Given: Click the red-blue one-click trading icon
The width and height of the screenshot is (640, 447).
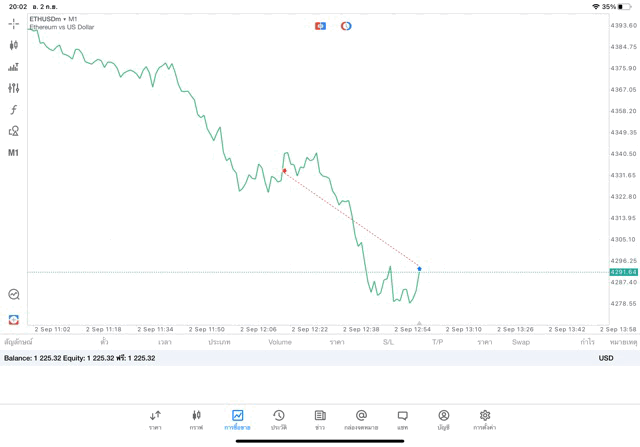Looking at the screenshot, I should 320,26.
